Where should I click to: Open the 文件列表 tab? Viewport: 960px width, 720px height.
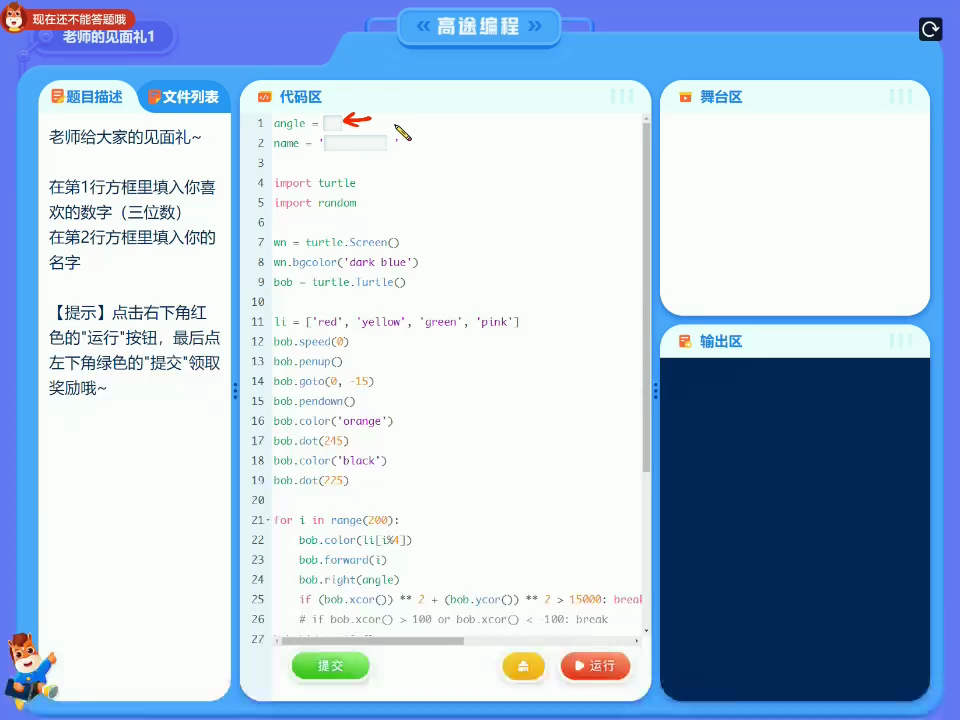tap(184, 97)
